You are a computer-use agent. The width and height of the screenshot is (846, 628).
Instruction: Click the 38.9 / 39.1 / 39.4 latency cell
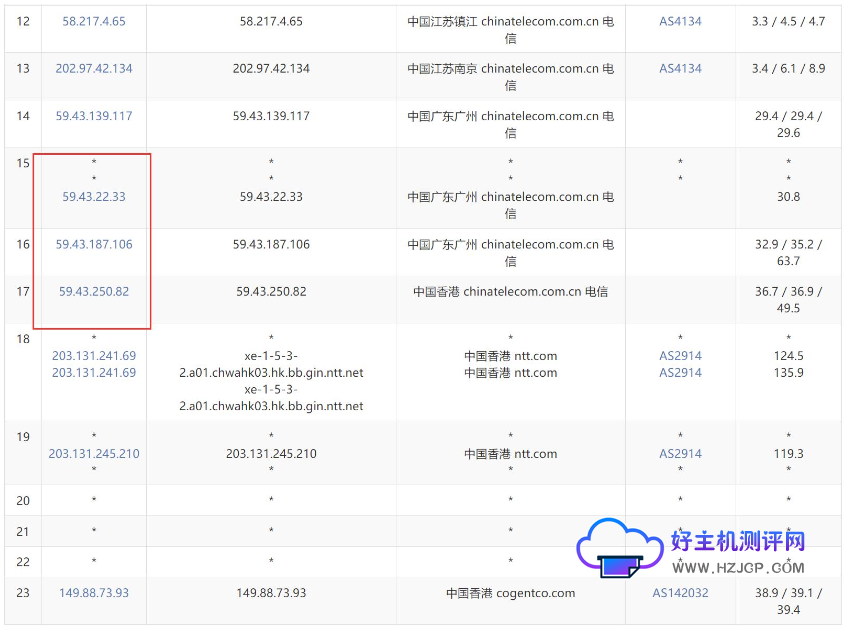(x=788, y=601)
